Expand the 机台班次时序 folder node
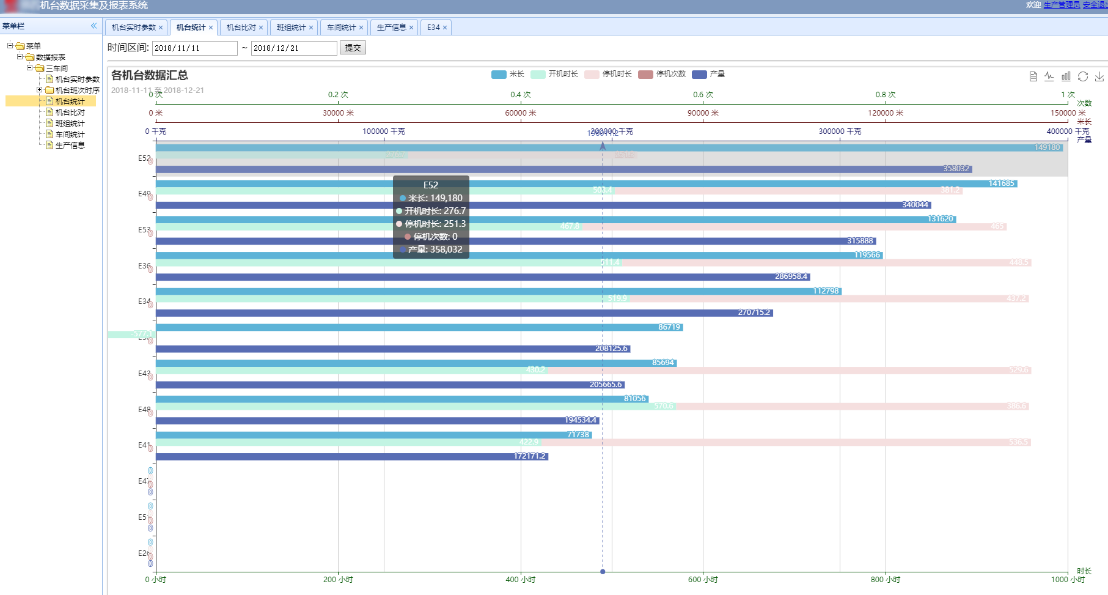 [40, 90]
